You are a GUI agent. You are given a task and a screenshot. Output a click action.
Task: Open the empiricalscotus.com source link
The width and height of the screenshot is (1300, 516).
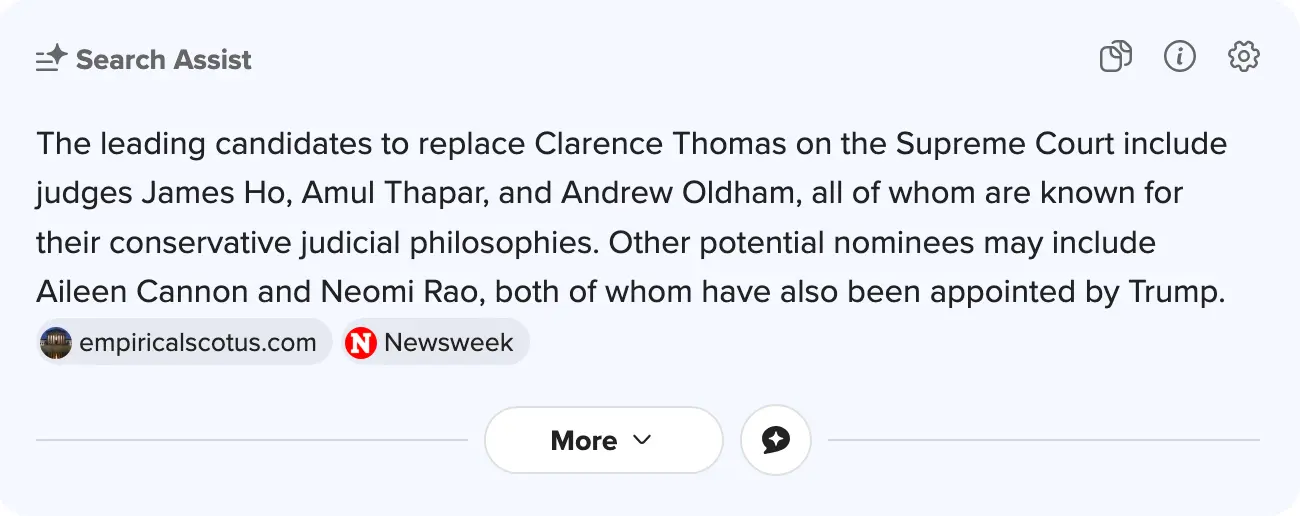click(198, 343)
